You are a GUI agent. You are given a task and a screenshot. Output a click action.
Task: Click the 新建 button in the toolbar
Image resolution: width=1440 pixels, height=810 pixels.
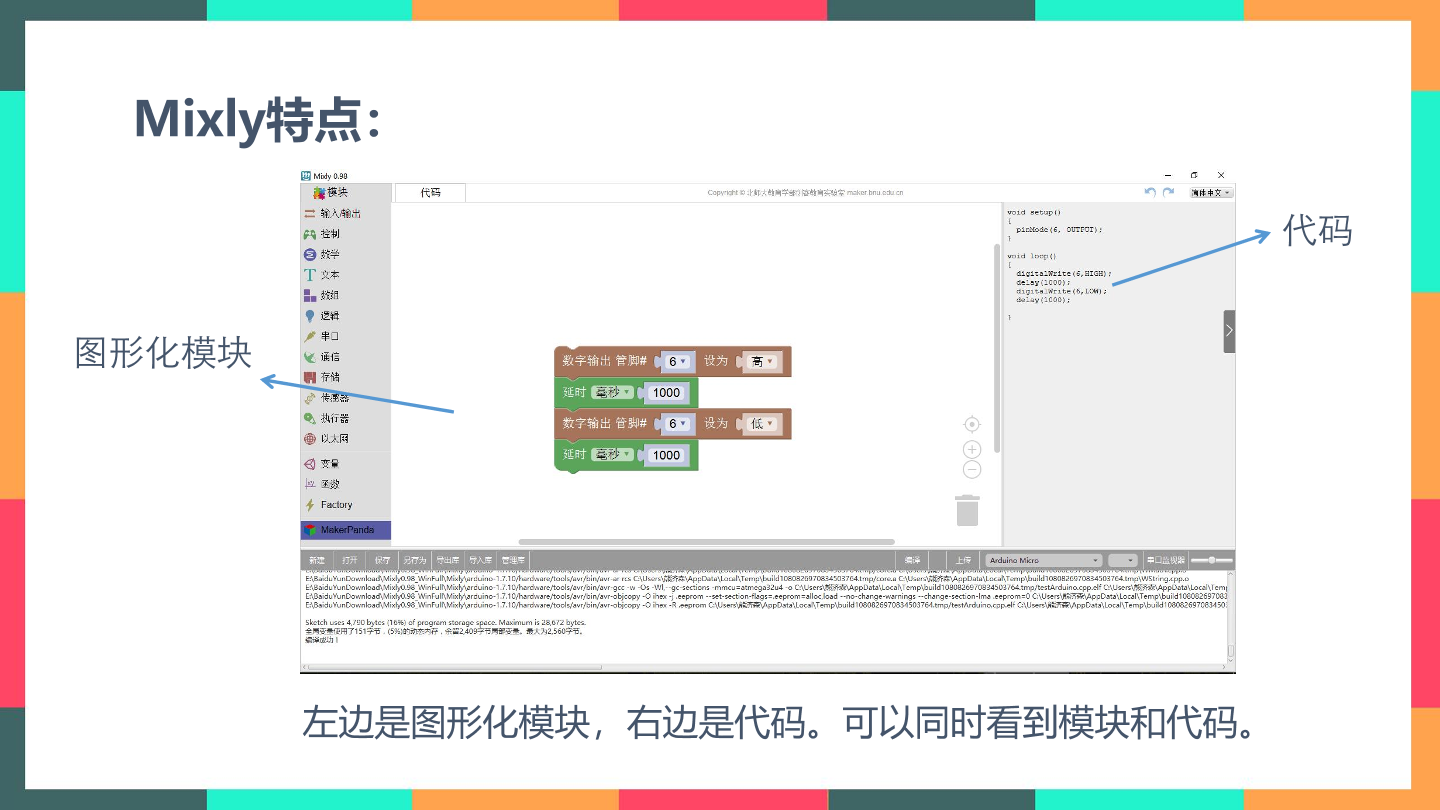point(316,560)
